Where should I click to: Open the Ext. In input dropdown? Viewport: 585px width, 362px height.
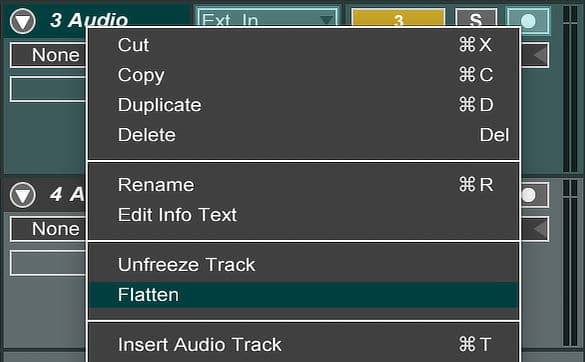click(x=268, y=18)
